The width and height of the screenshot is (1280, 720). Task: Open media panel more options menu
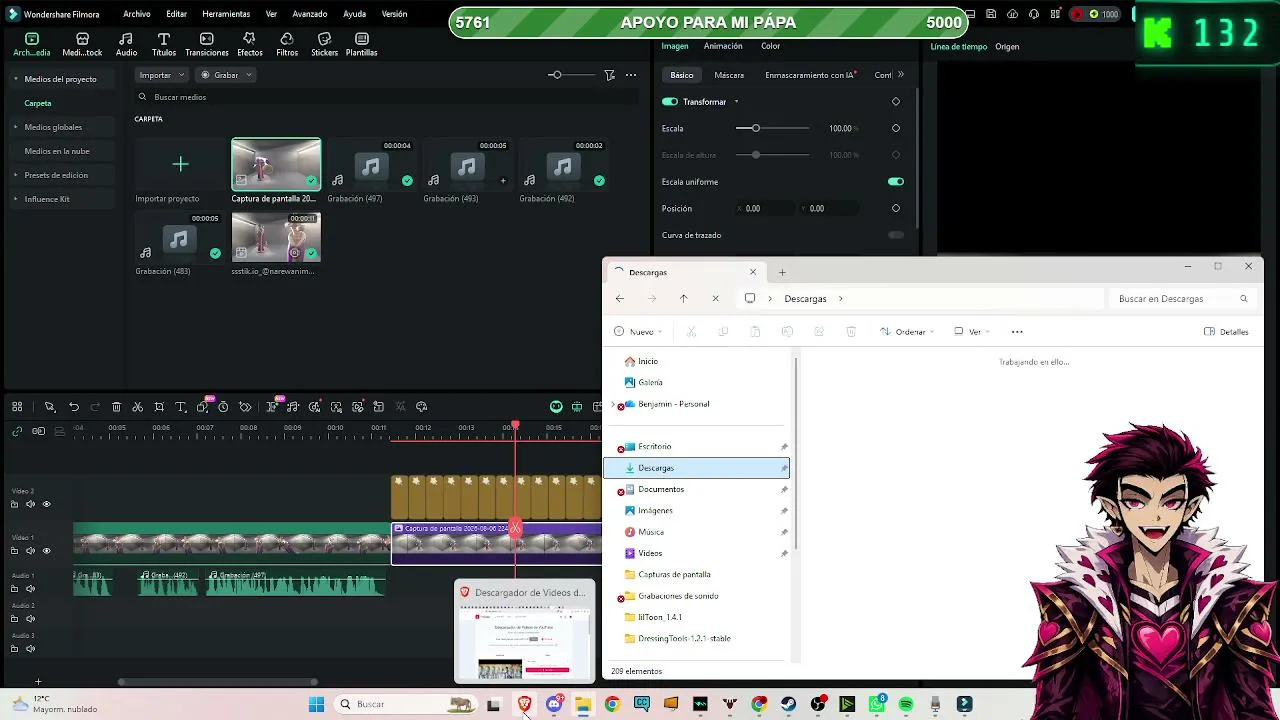coord(631,75)
